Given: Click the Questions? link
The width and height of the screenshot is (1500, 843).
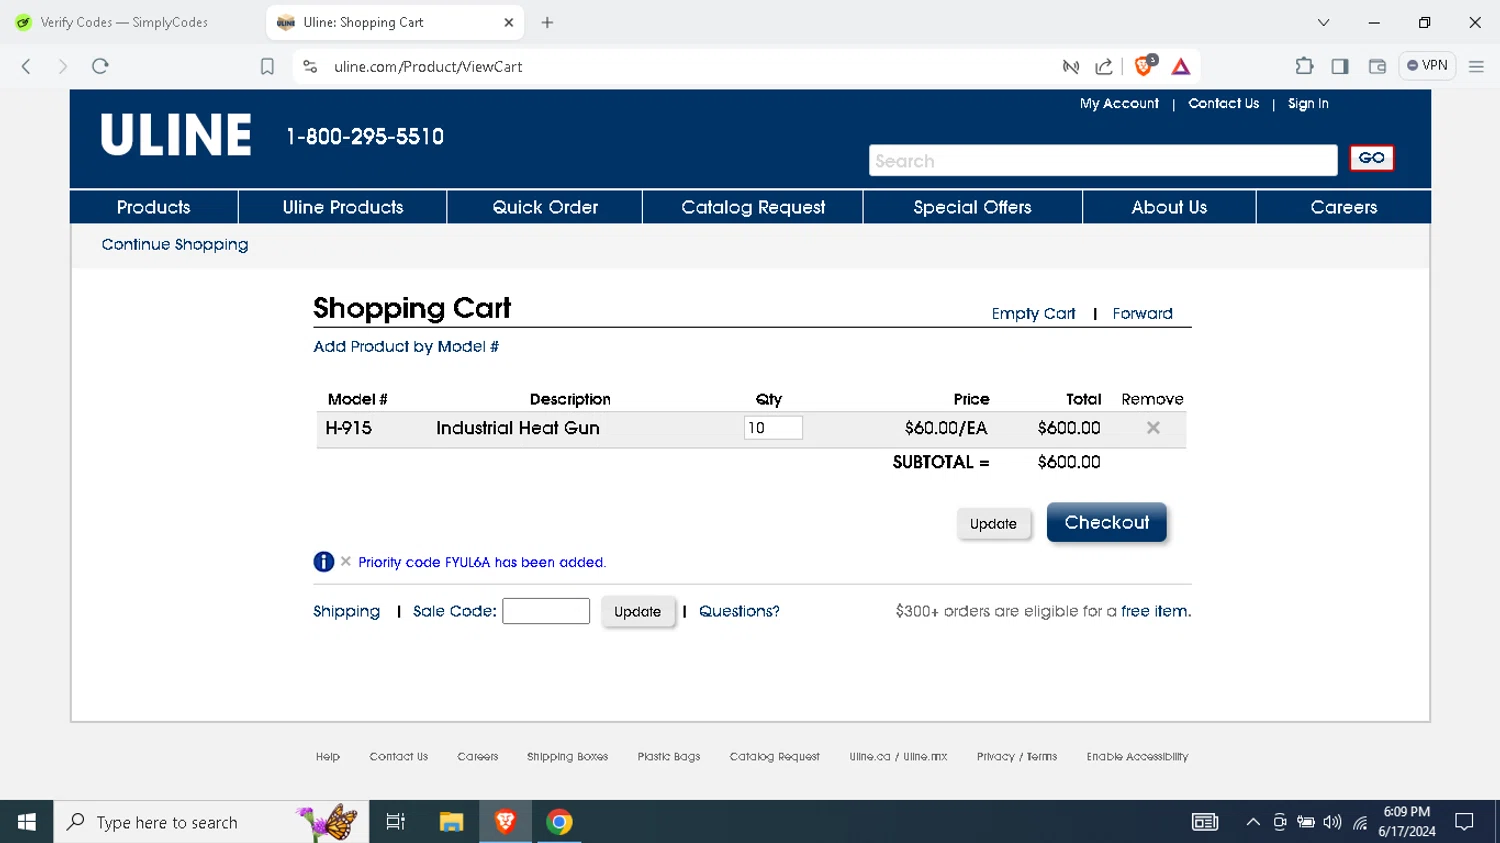Looking at the screenshot, I should (739, 611).
